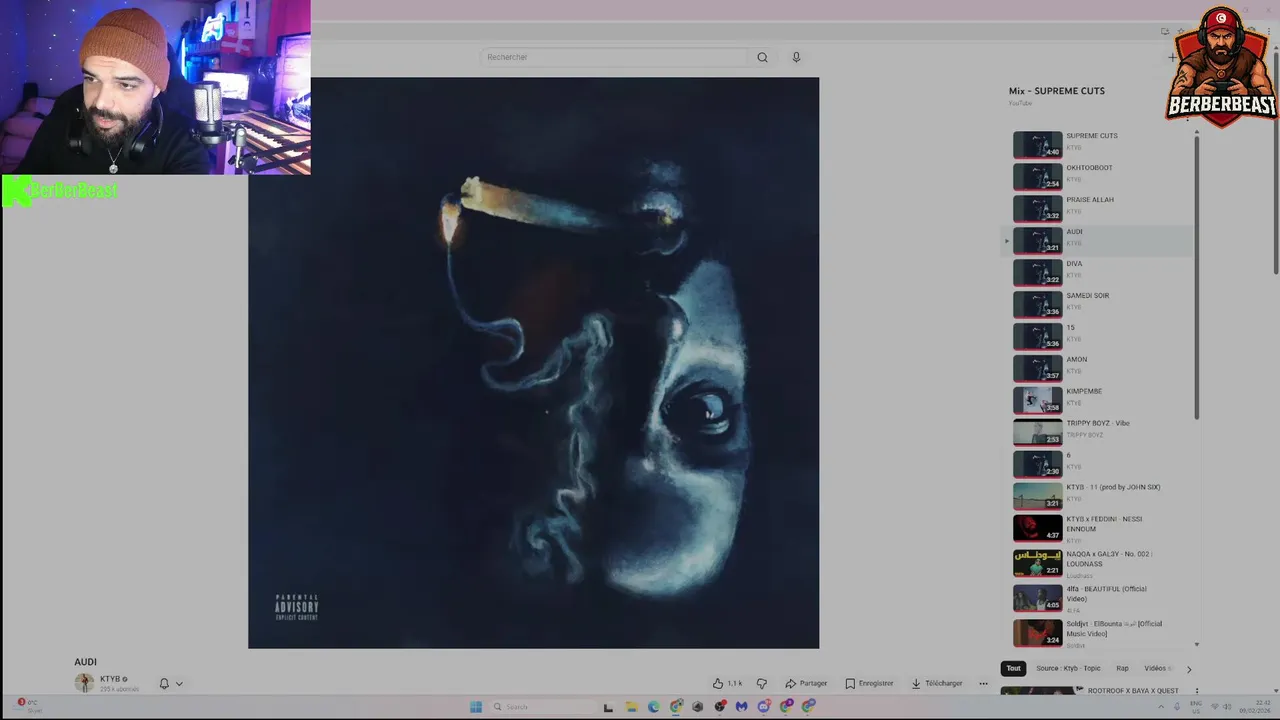Open taskbar clock and date
Image resolution: width=1280 pixels, height=720 pixels.
click(x=1255, y=707)
